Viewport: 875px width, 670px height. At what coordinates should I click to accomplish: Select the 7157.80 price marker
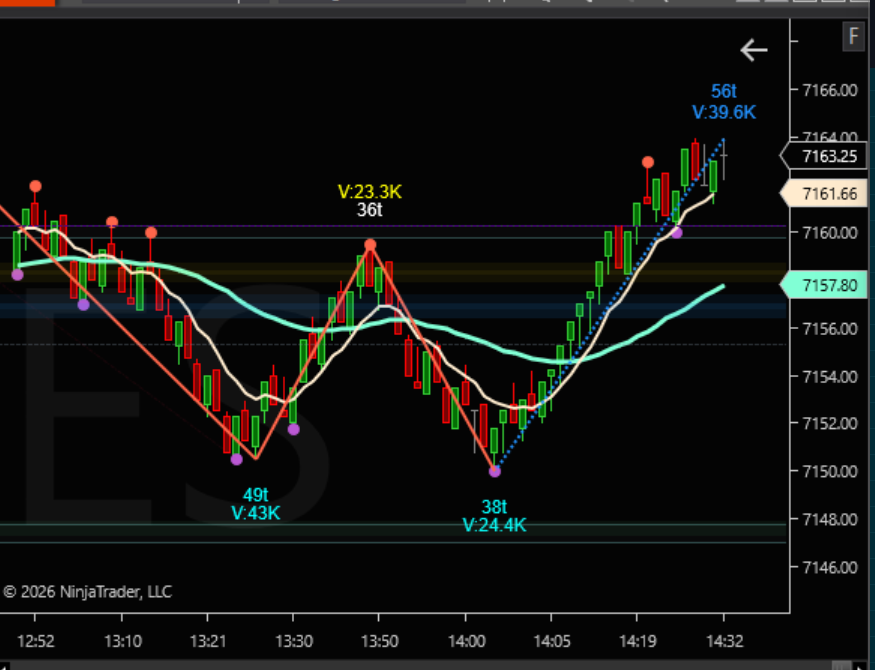824,285
